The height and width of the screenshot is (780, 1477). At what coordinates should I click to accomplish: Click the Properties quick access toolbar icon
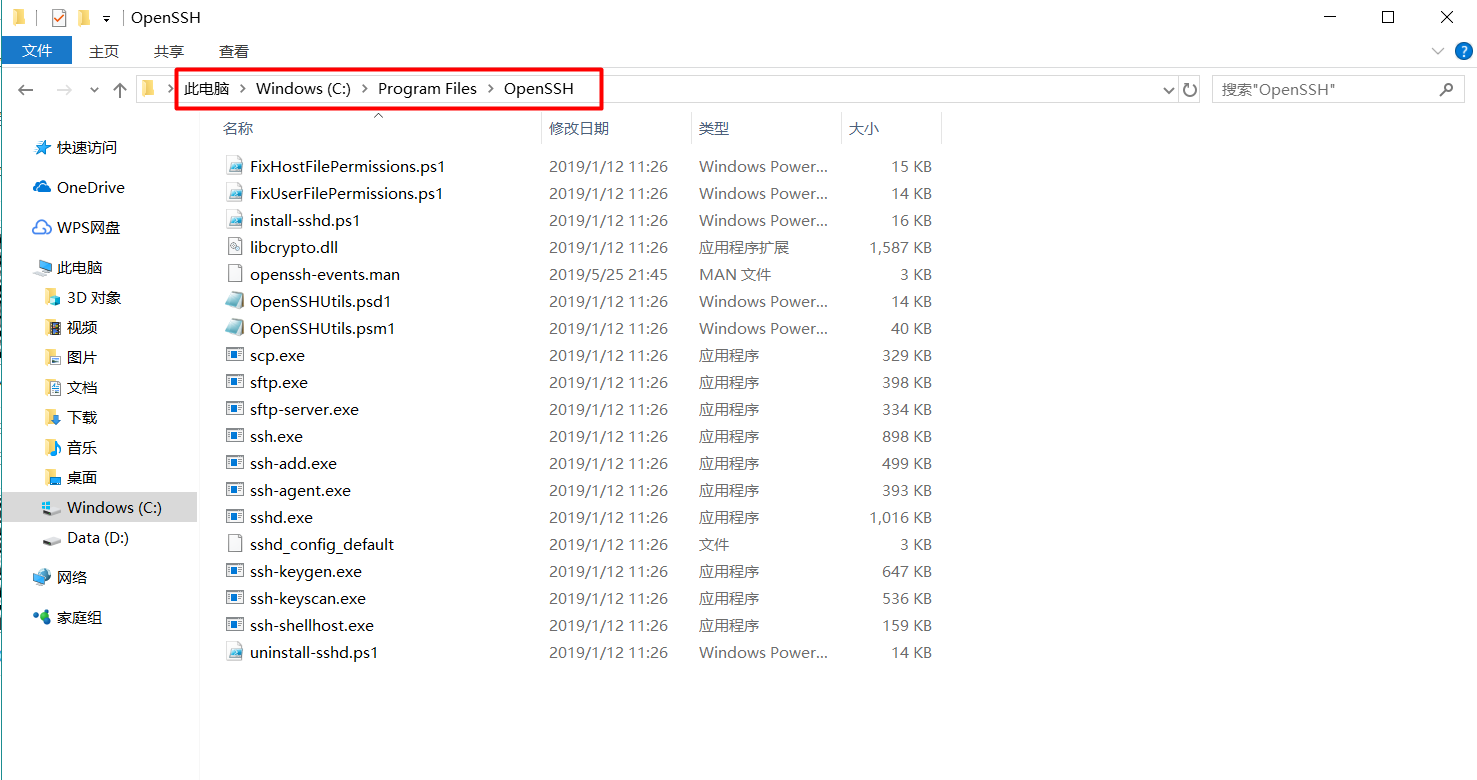coord(58,18)
